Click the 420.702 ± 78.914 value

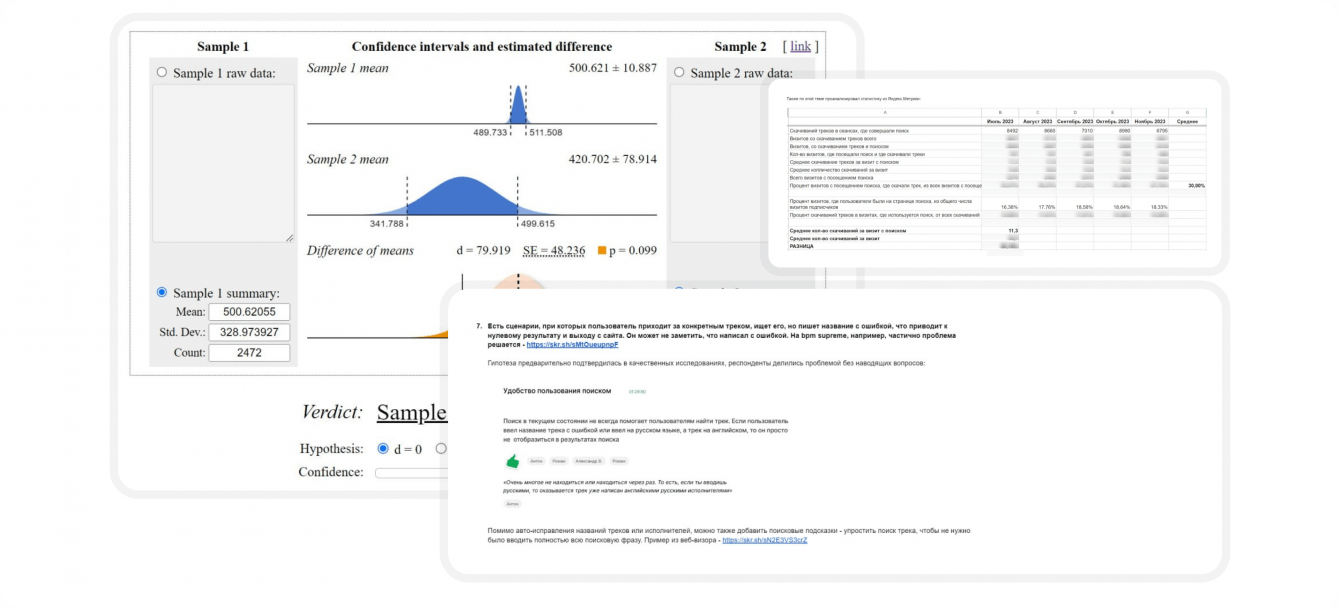tap(613, 159)
